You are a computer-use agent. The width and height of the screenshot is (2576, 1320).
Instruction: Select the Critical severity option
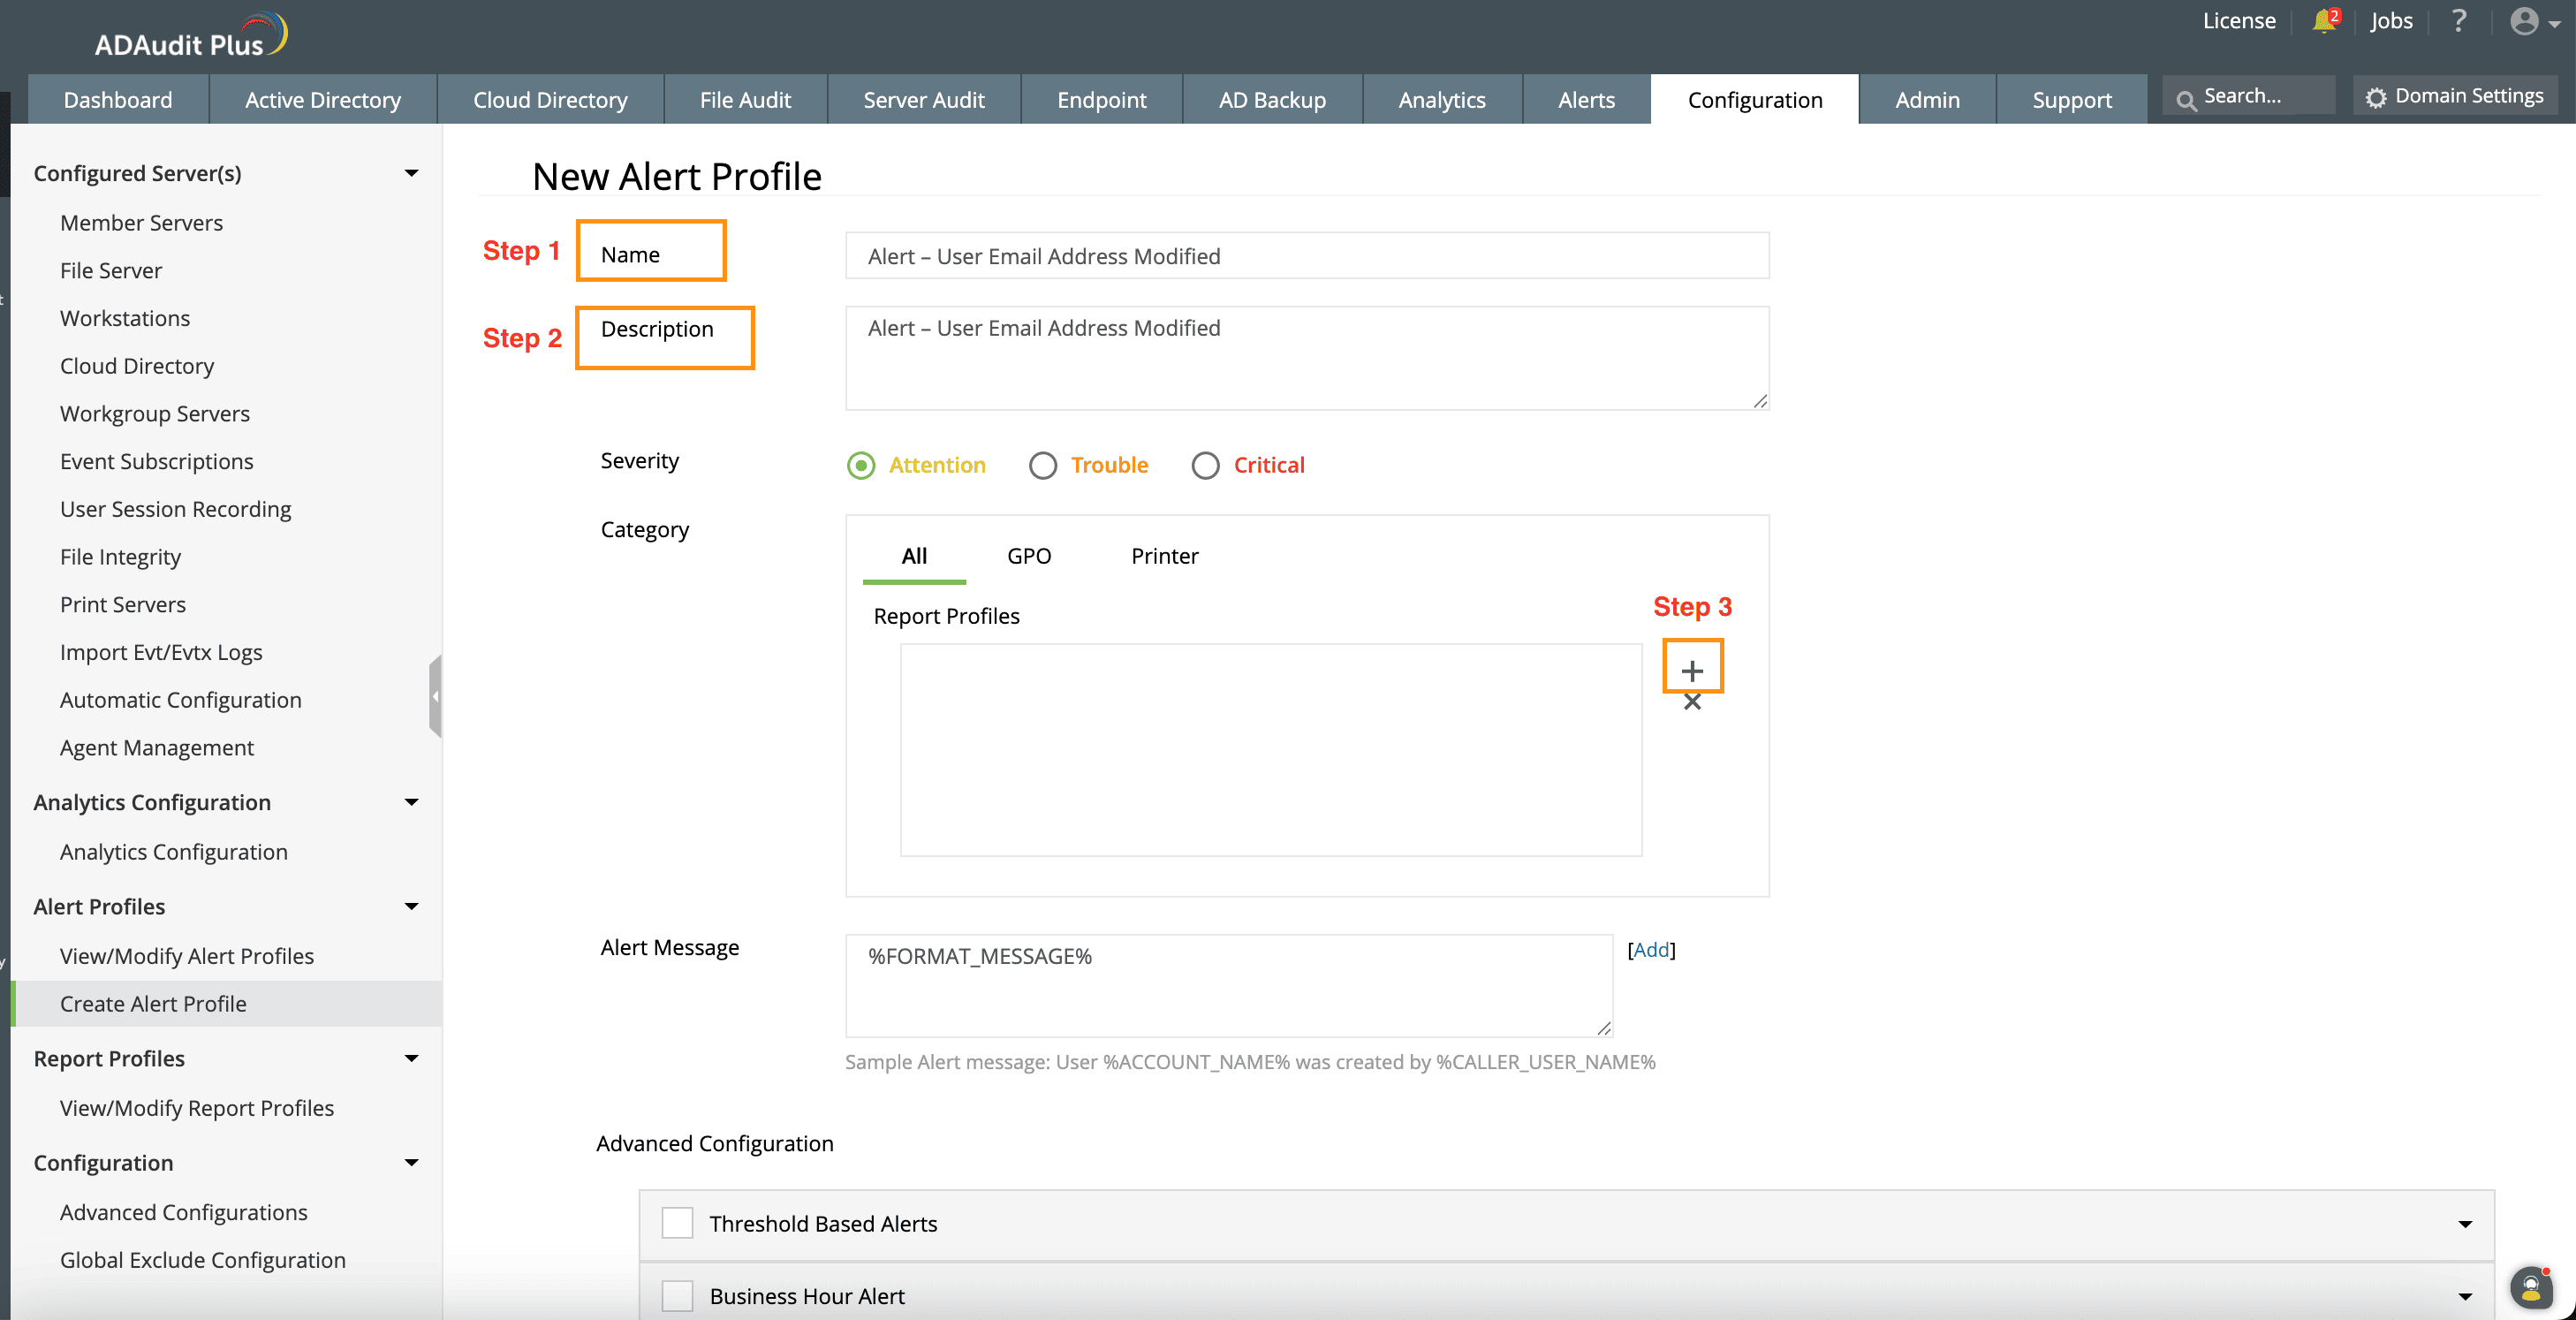tap(1206, 465)
